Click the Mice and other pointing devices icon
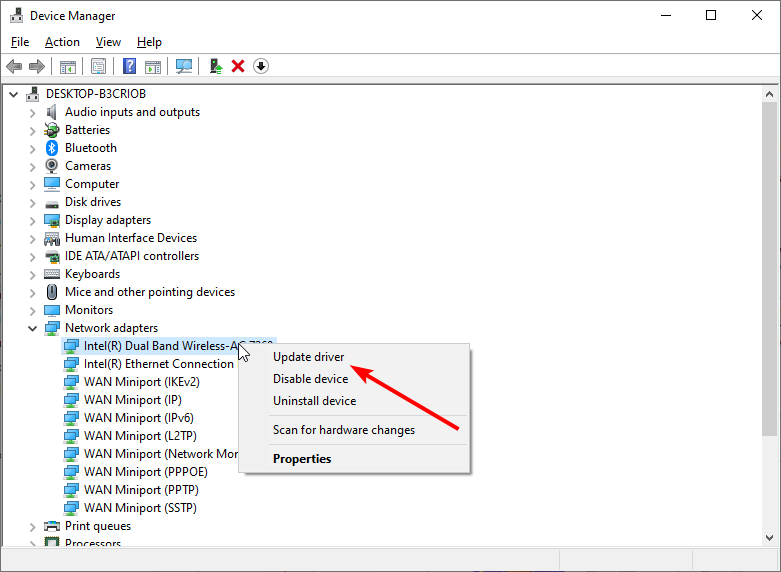781x572 pixels. click(x=52, y=292)
